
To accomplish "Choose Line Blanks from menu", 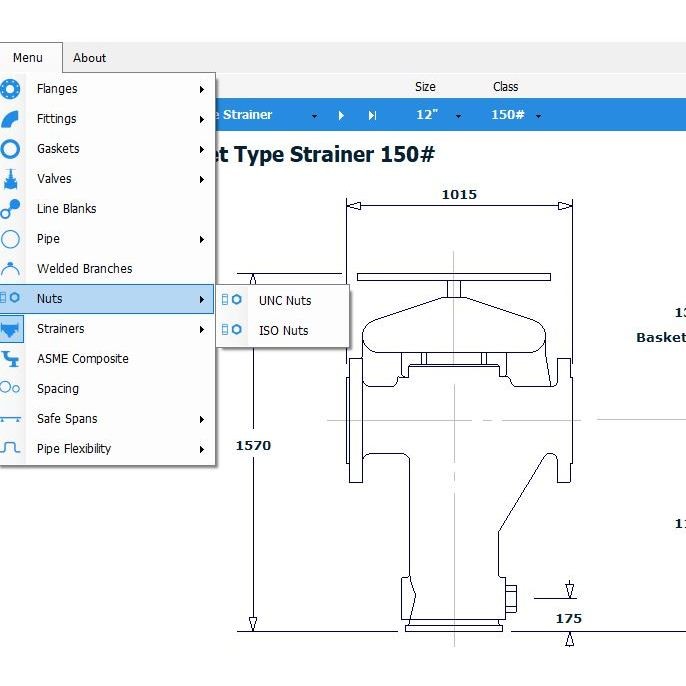I will coord(107,209).
